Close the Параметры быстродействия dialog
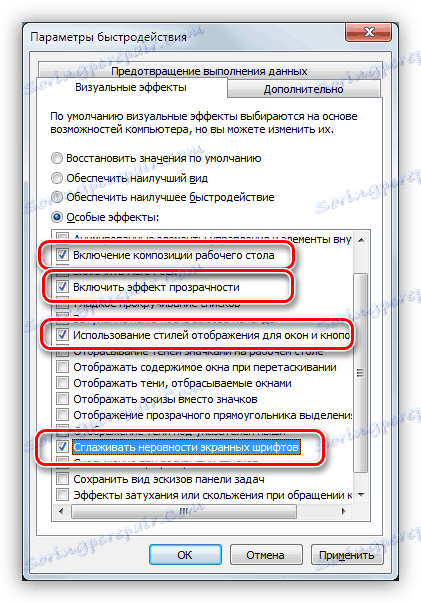The image size is (421, 603). (369, 32)
